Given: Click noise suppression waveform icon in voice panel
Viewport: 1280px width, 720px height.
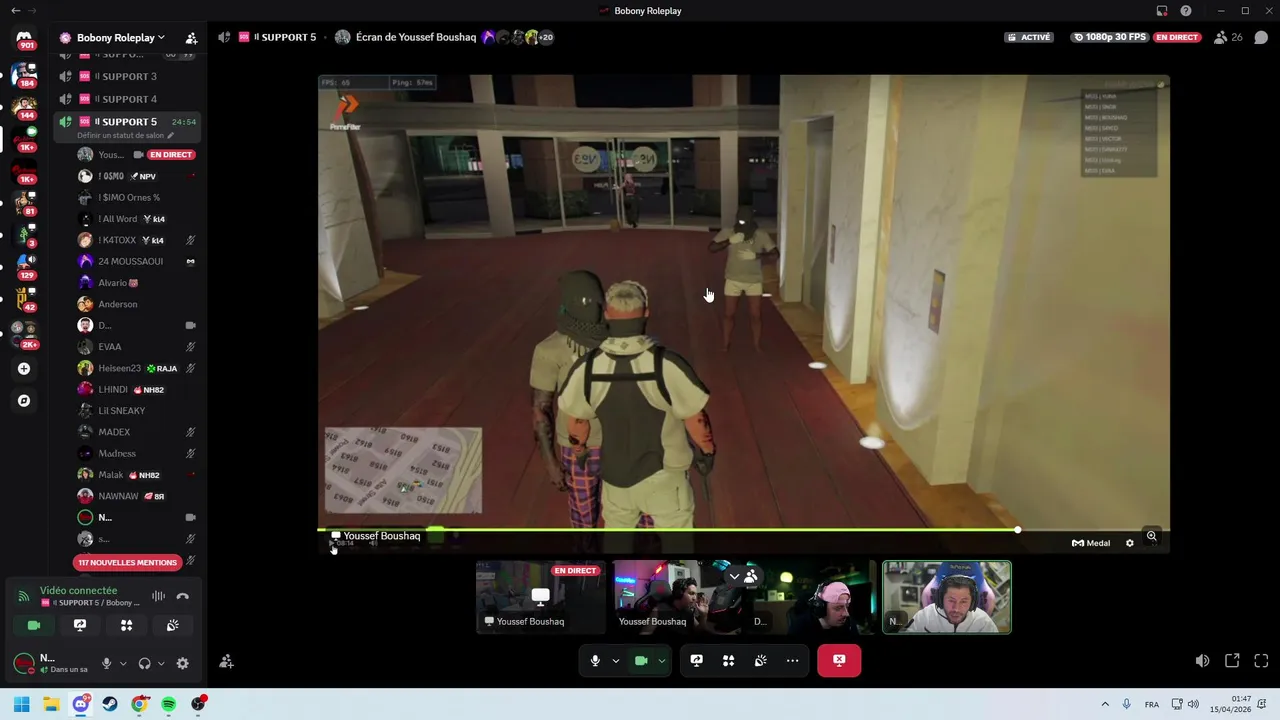Looking at the screenshot, I should (x=158, y=596).
